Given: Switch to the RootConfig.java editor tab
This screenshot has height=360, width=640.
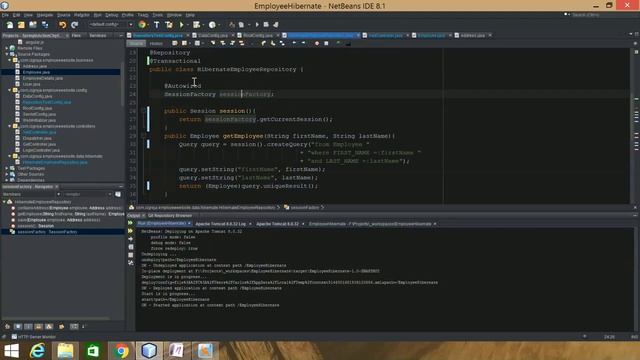Looking at the screenshot, I should pyautogui.click(x=258, y=36).
